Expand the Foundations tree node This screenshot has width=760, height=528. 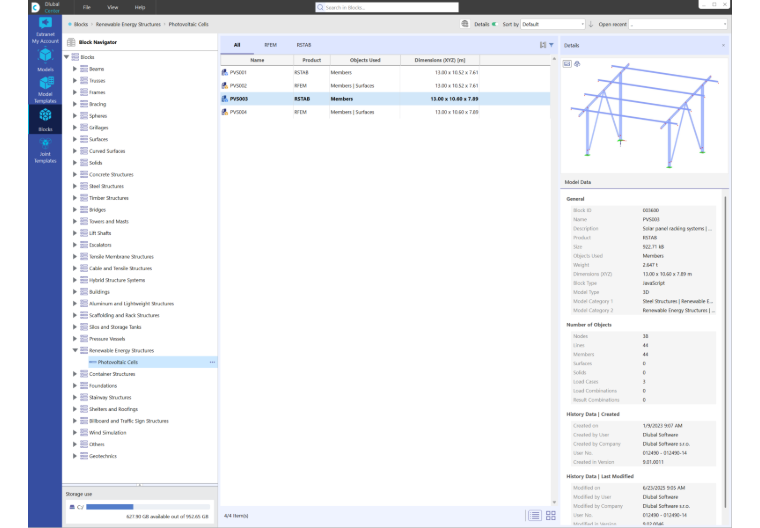[x=75, y=385]
